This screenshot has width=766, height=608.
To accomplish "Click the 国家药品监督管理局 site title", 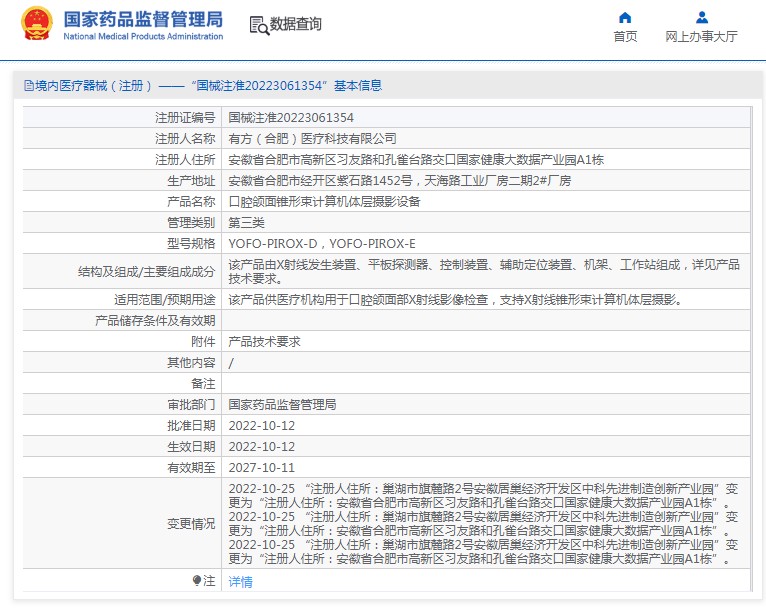I will click(143, 19).
